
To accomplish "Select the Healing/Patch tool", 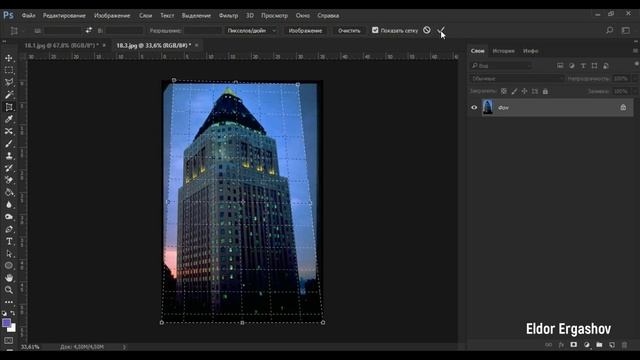I will pyautogui.click(x=9, y=131).
